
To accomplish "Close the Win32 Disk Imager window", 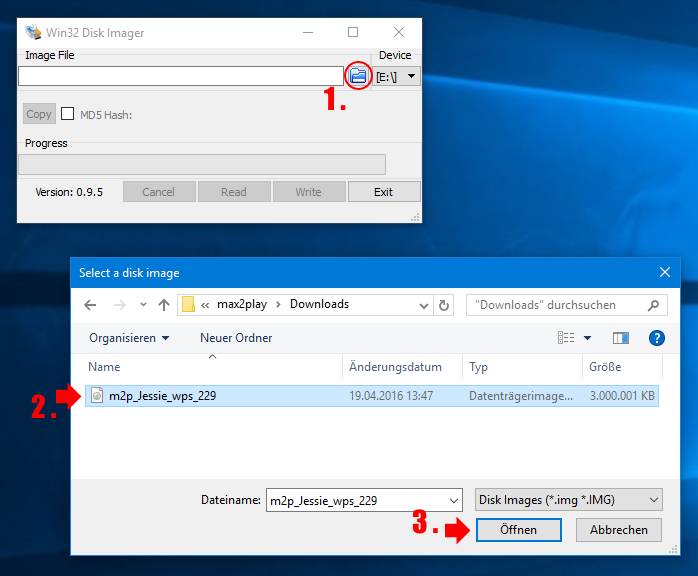I will [399, 32].
